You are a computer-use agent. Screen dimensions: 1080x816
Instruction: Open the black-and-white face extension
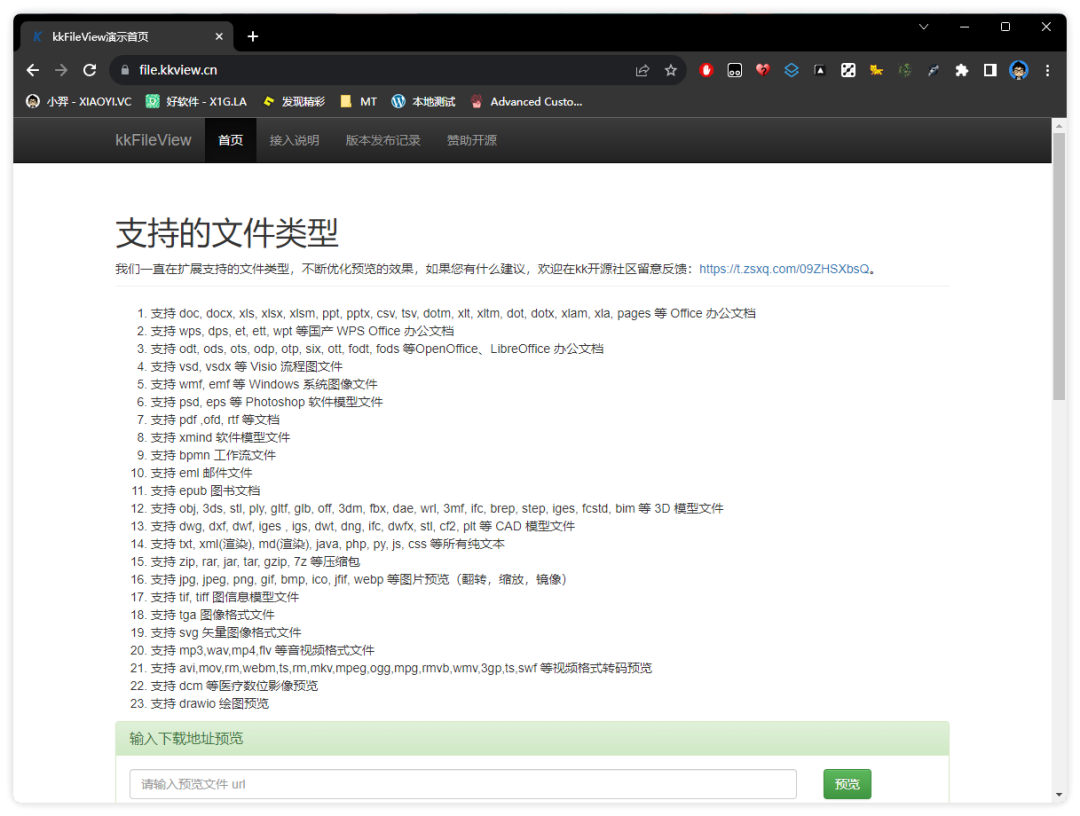pyautogui.click(x=735, y=70)
